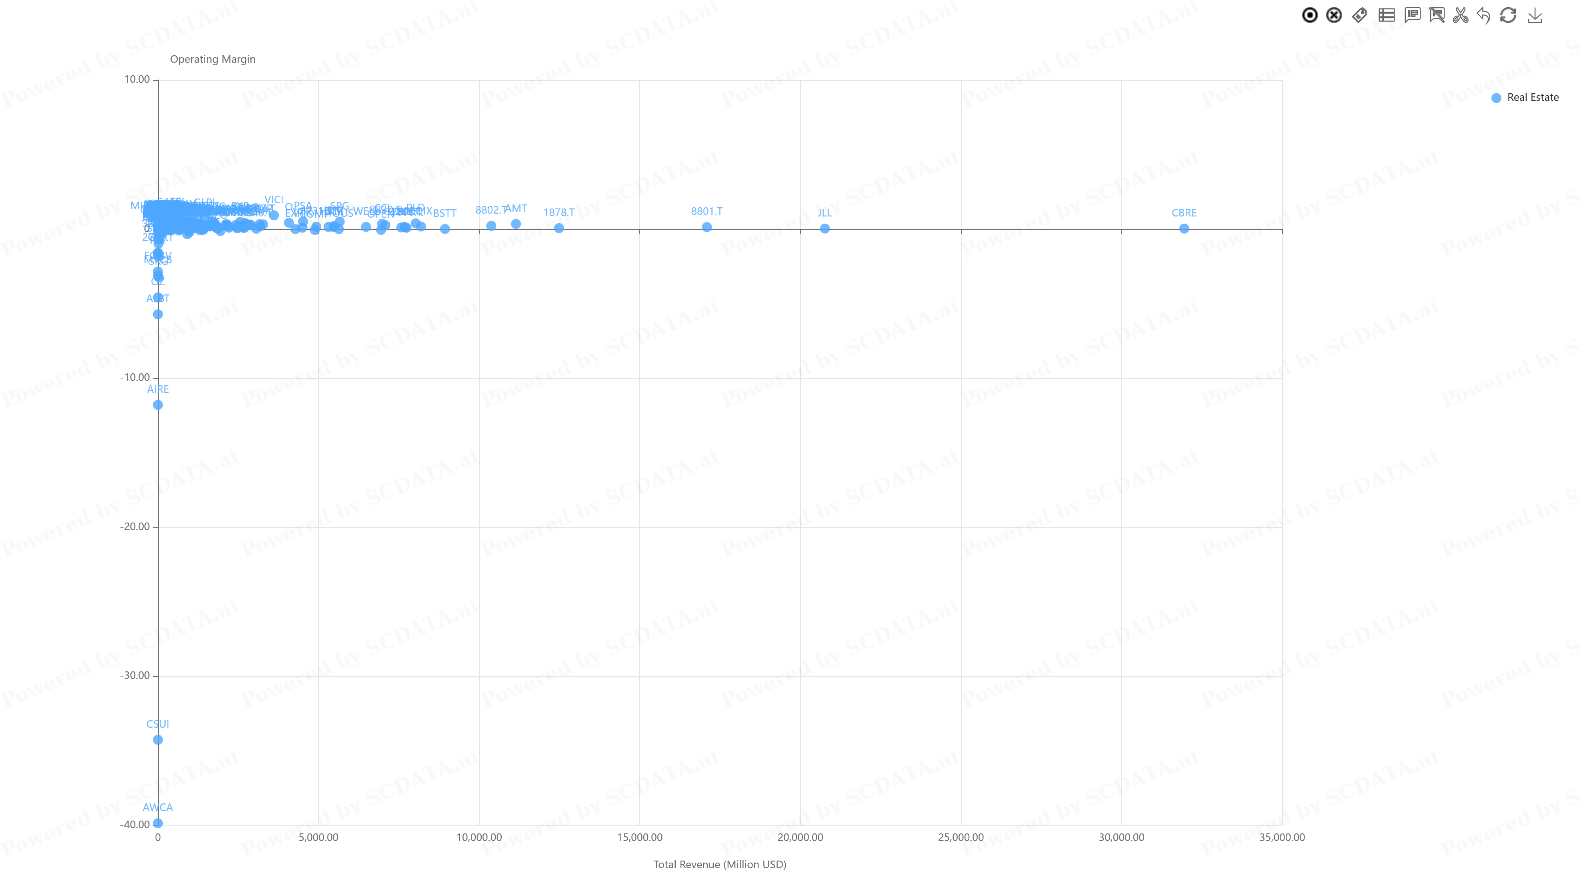
Task: Refresh the chart with the circular arrows icon
Action: [x=1508, y=15]
